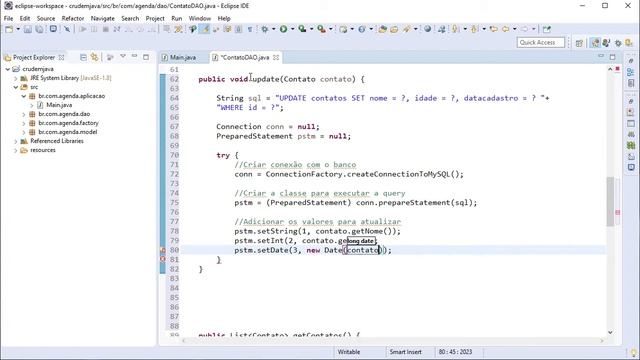Image resolution: width=640 pixels, height=360 pixels.
Task: Collapse br.com.agenda.aplicacao package
Action: [24, 96]
